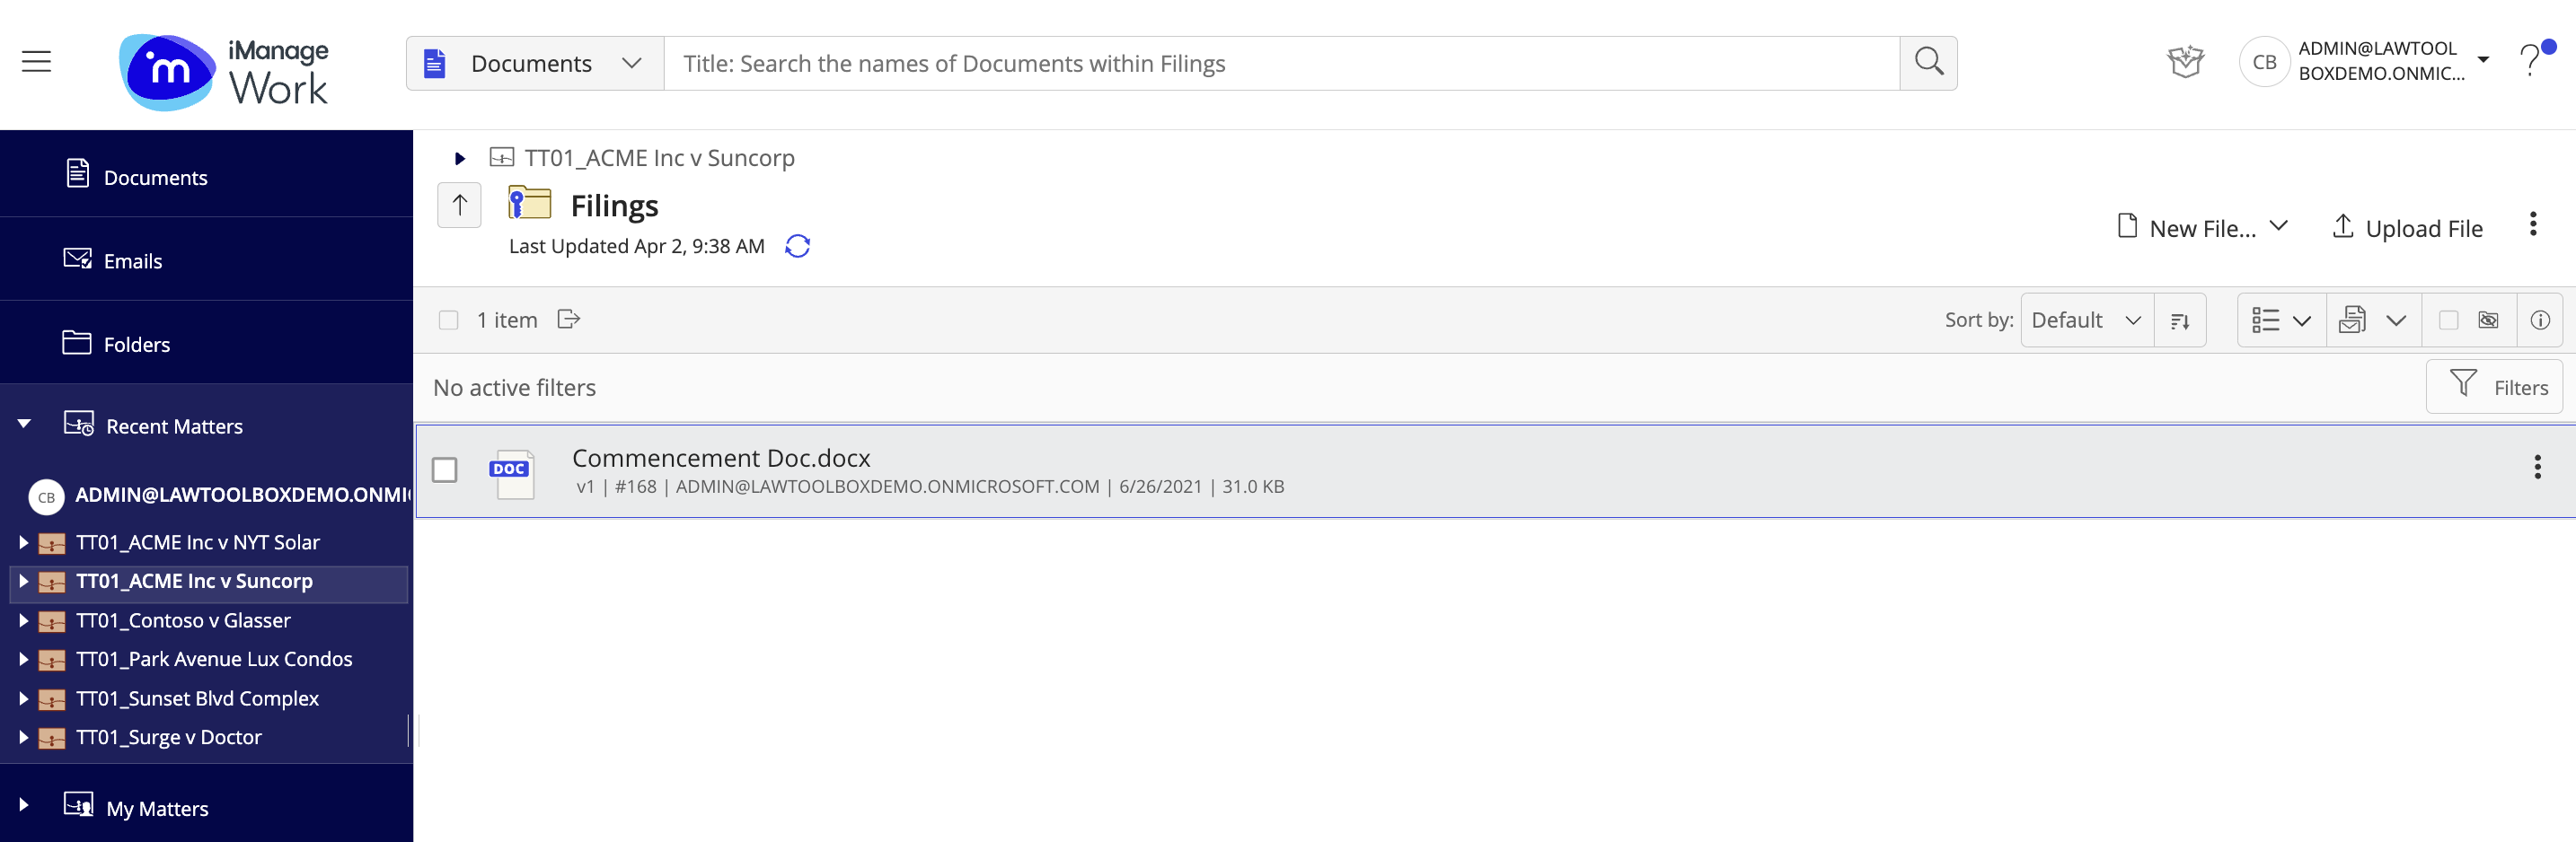The height and width of the screenshot is (842, 2576).
Task: Open the My Matters section label
Action: click(157, 808)
